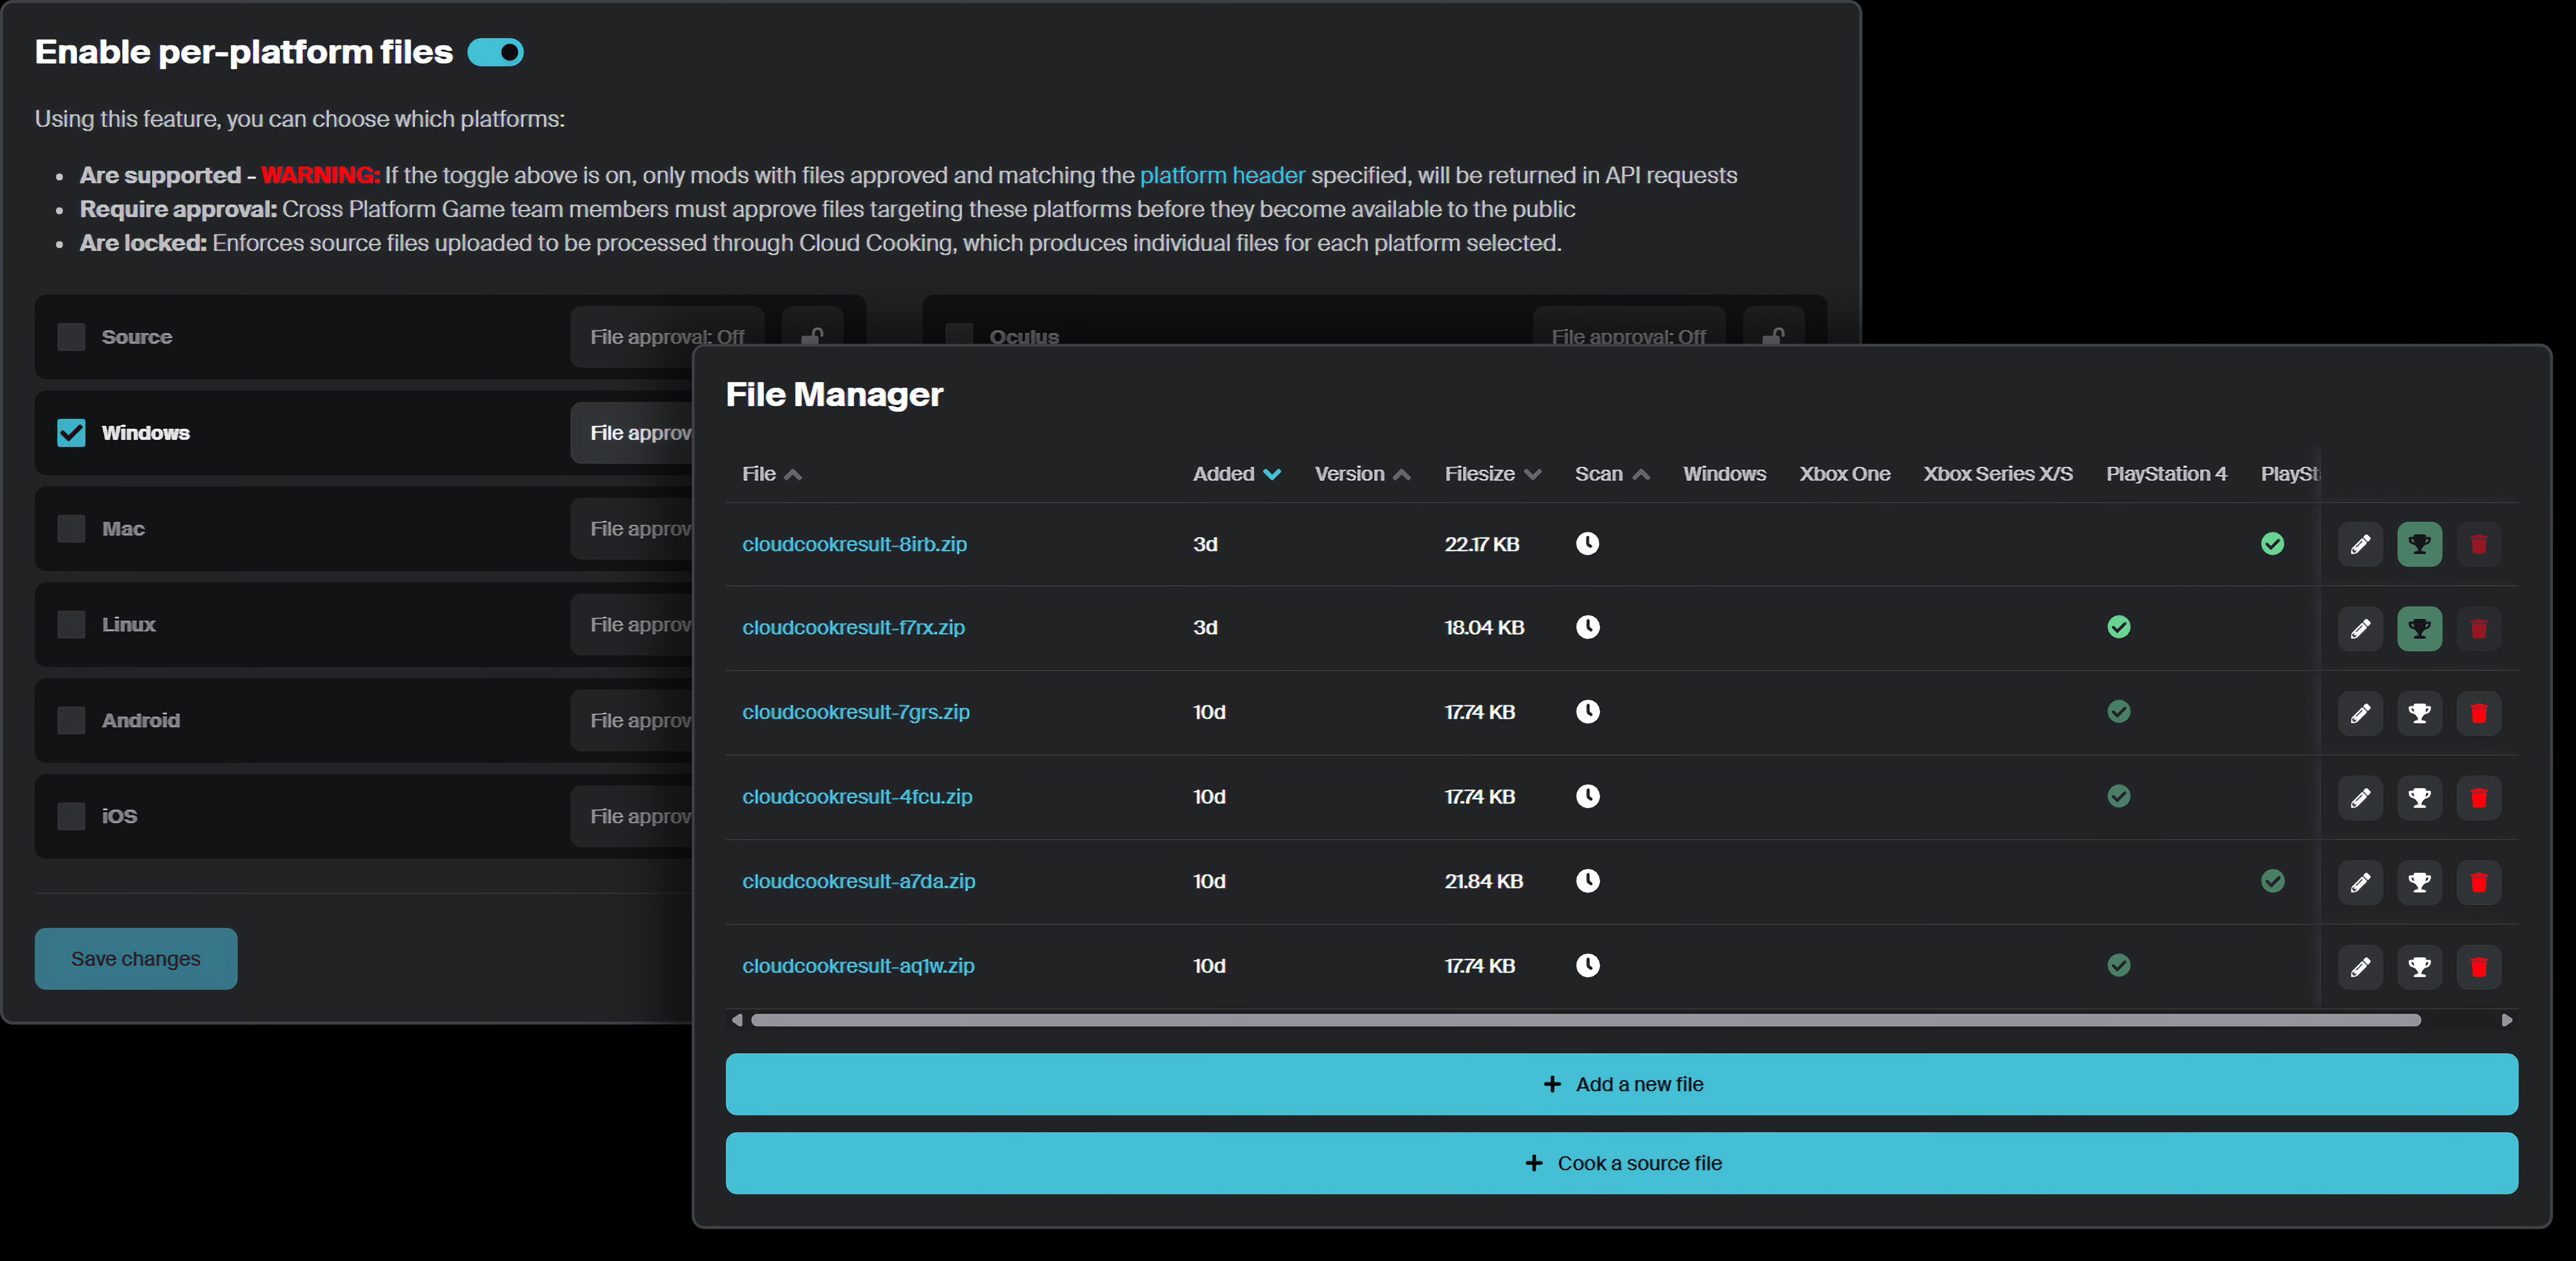This screenshot has width=2576, height=1261.
Task: Delete cloudcookresult-7grs.zip using trash icon
Action: (x=2478, y=713)
